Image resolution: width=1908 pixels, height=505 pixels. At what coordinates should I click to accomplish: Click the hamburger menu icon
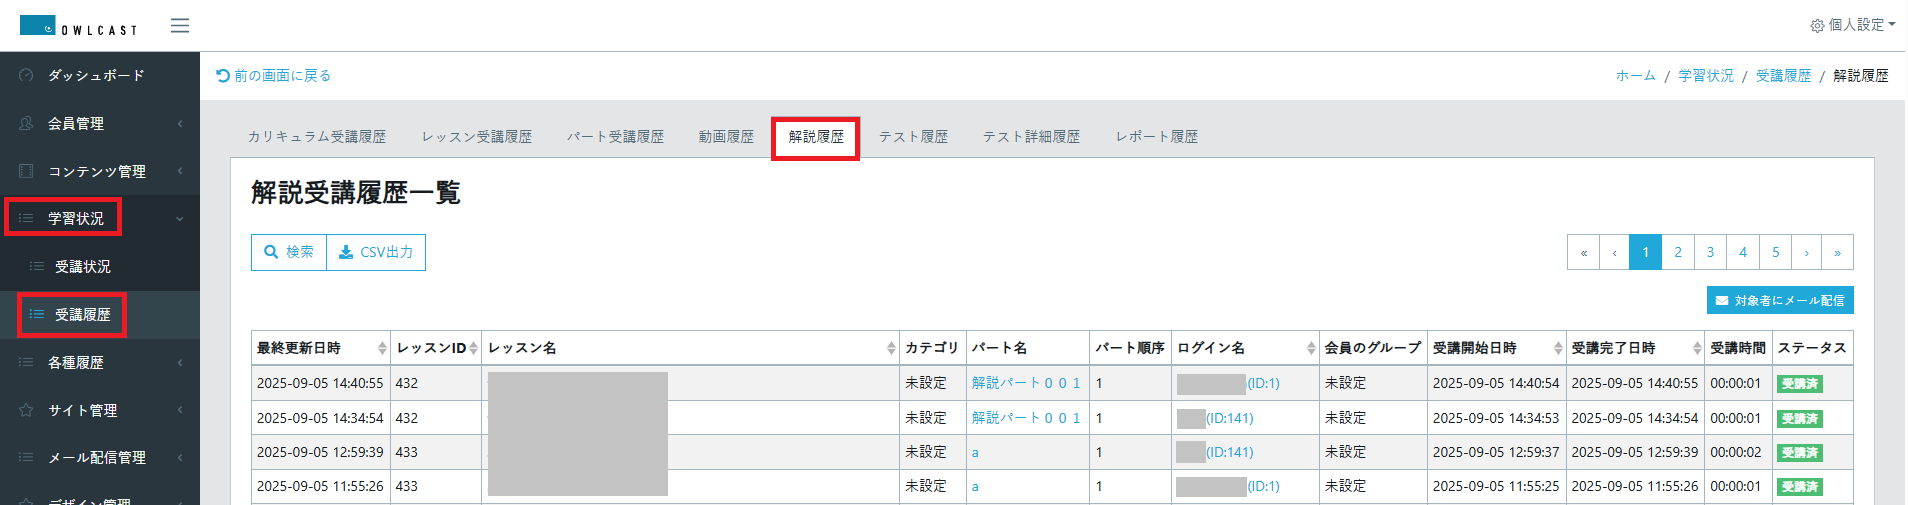tap(180, 26)
